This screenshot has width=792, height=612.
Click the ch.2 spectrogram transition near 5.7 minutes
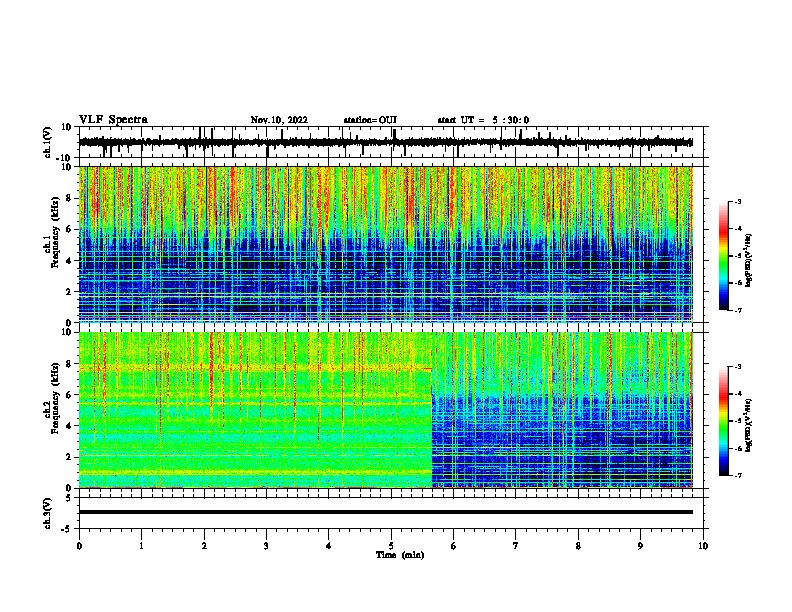click(432, 410)
